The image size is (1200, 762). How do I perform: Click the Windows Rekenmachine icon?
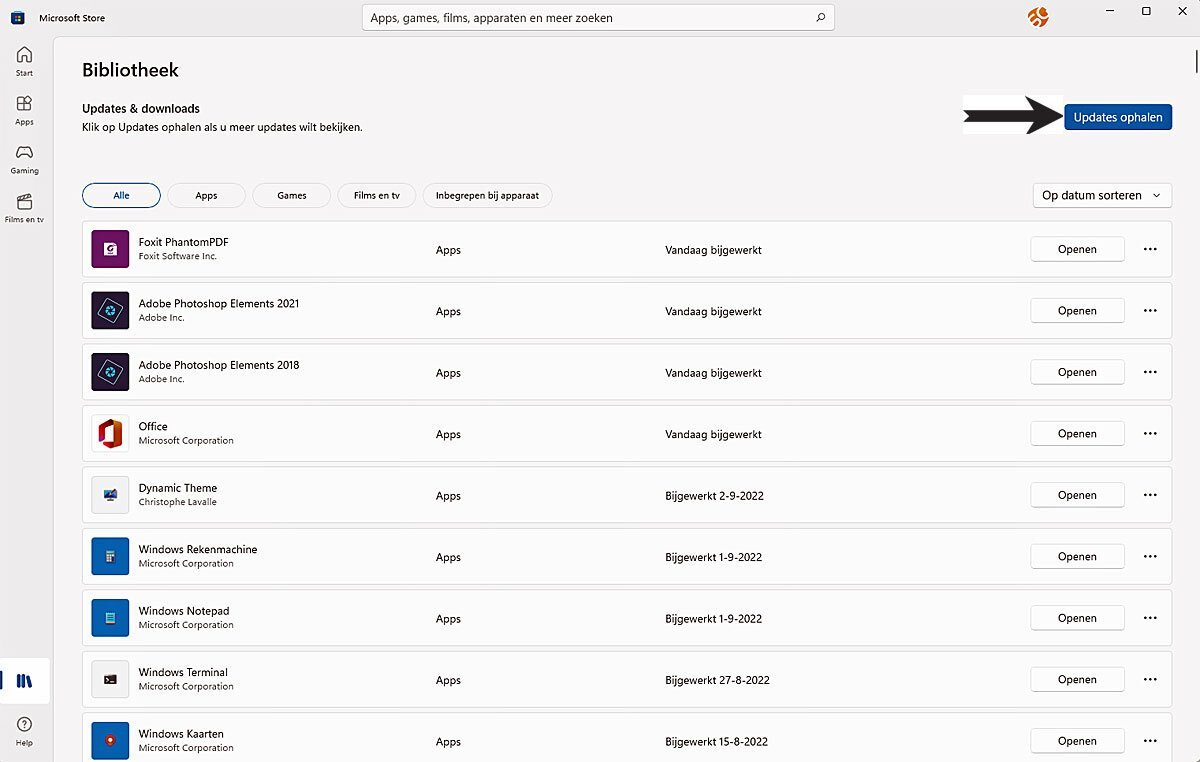(110, 557)
